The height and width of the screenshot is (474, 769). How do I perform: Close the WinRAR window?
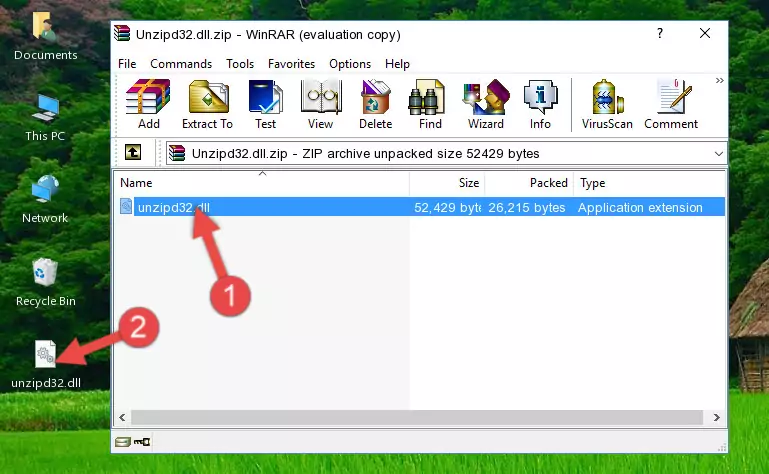click(705, 33)
